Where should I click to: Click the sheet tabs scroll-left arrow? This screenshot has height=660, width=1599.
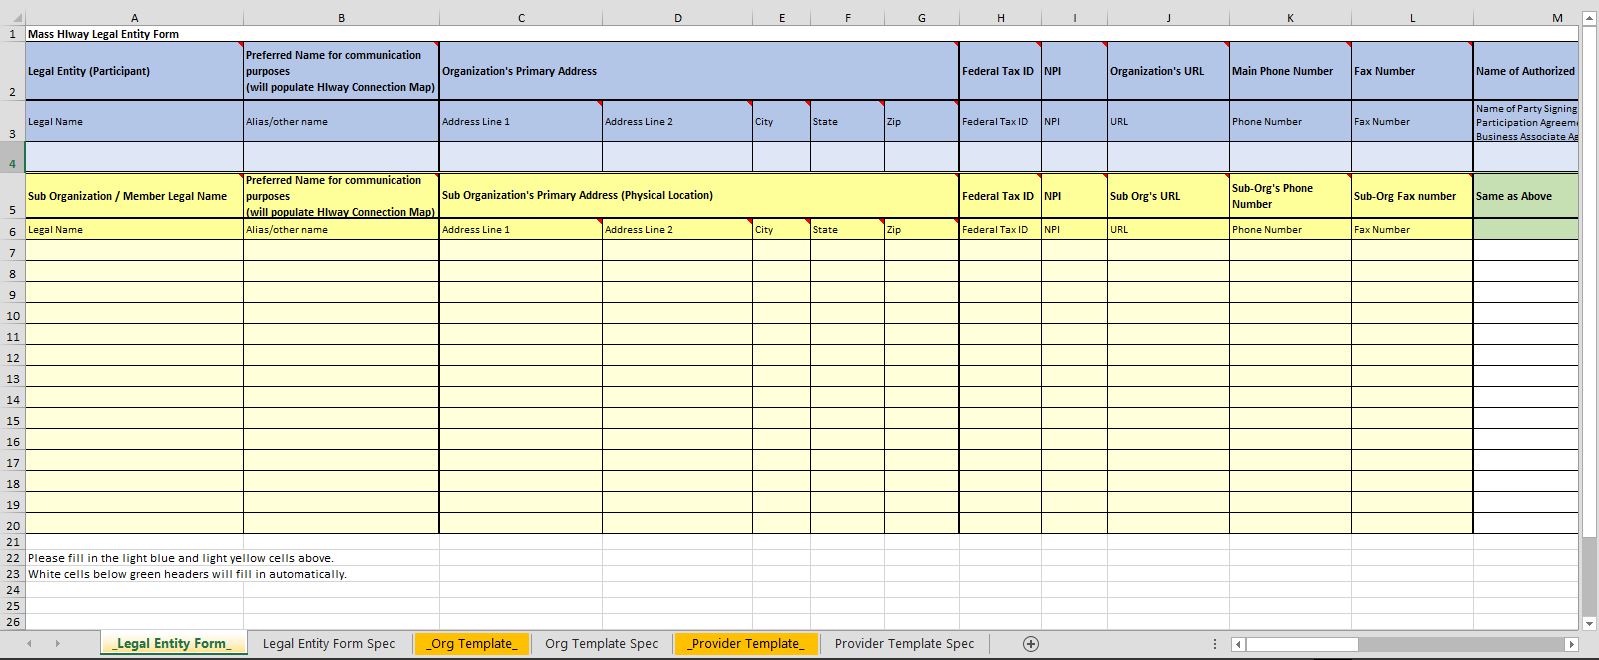tap(29, 644)
